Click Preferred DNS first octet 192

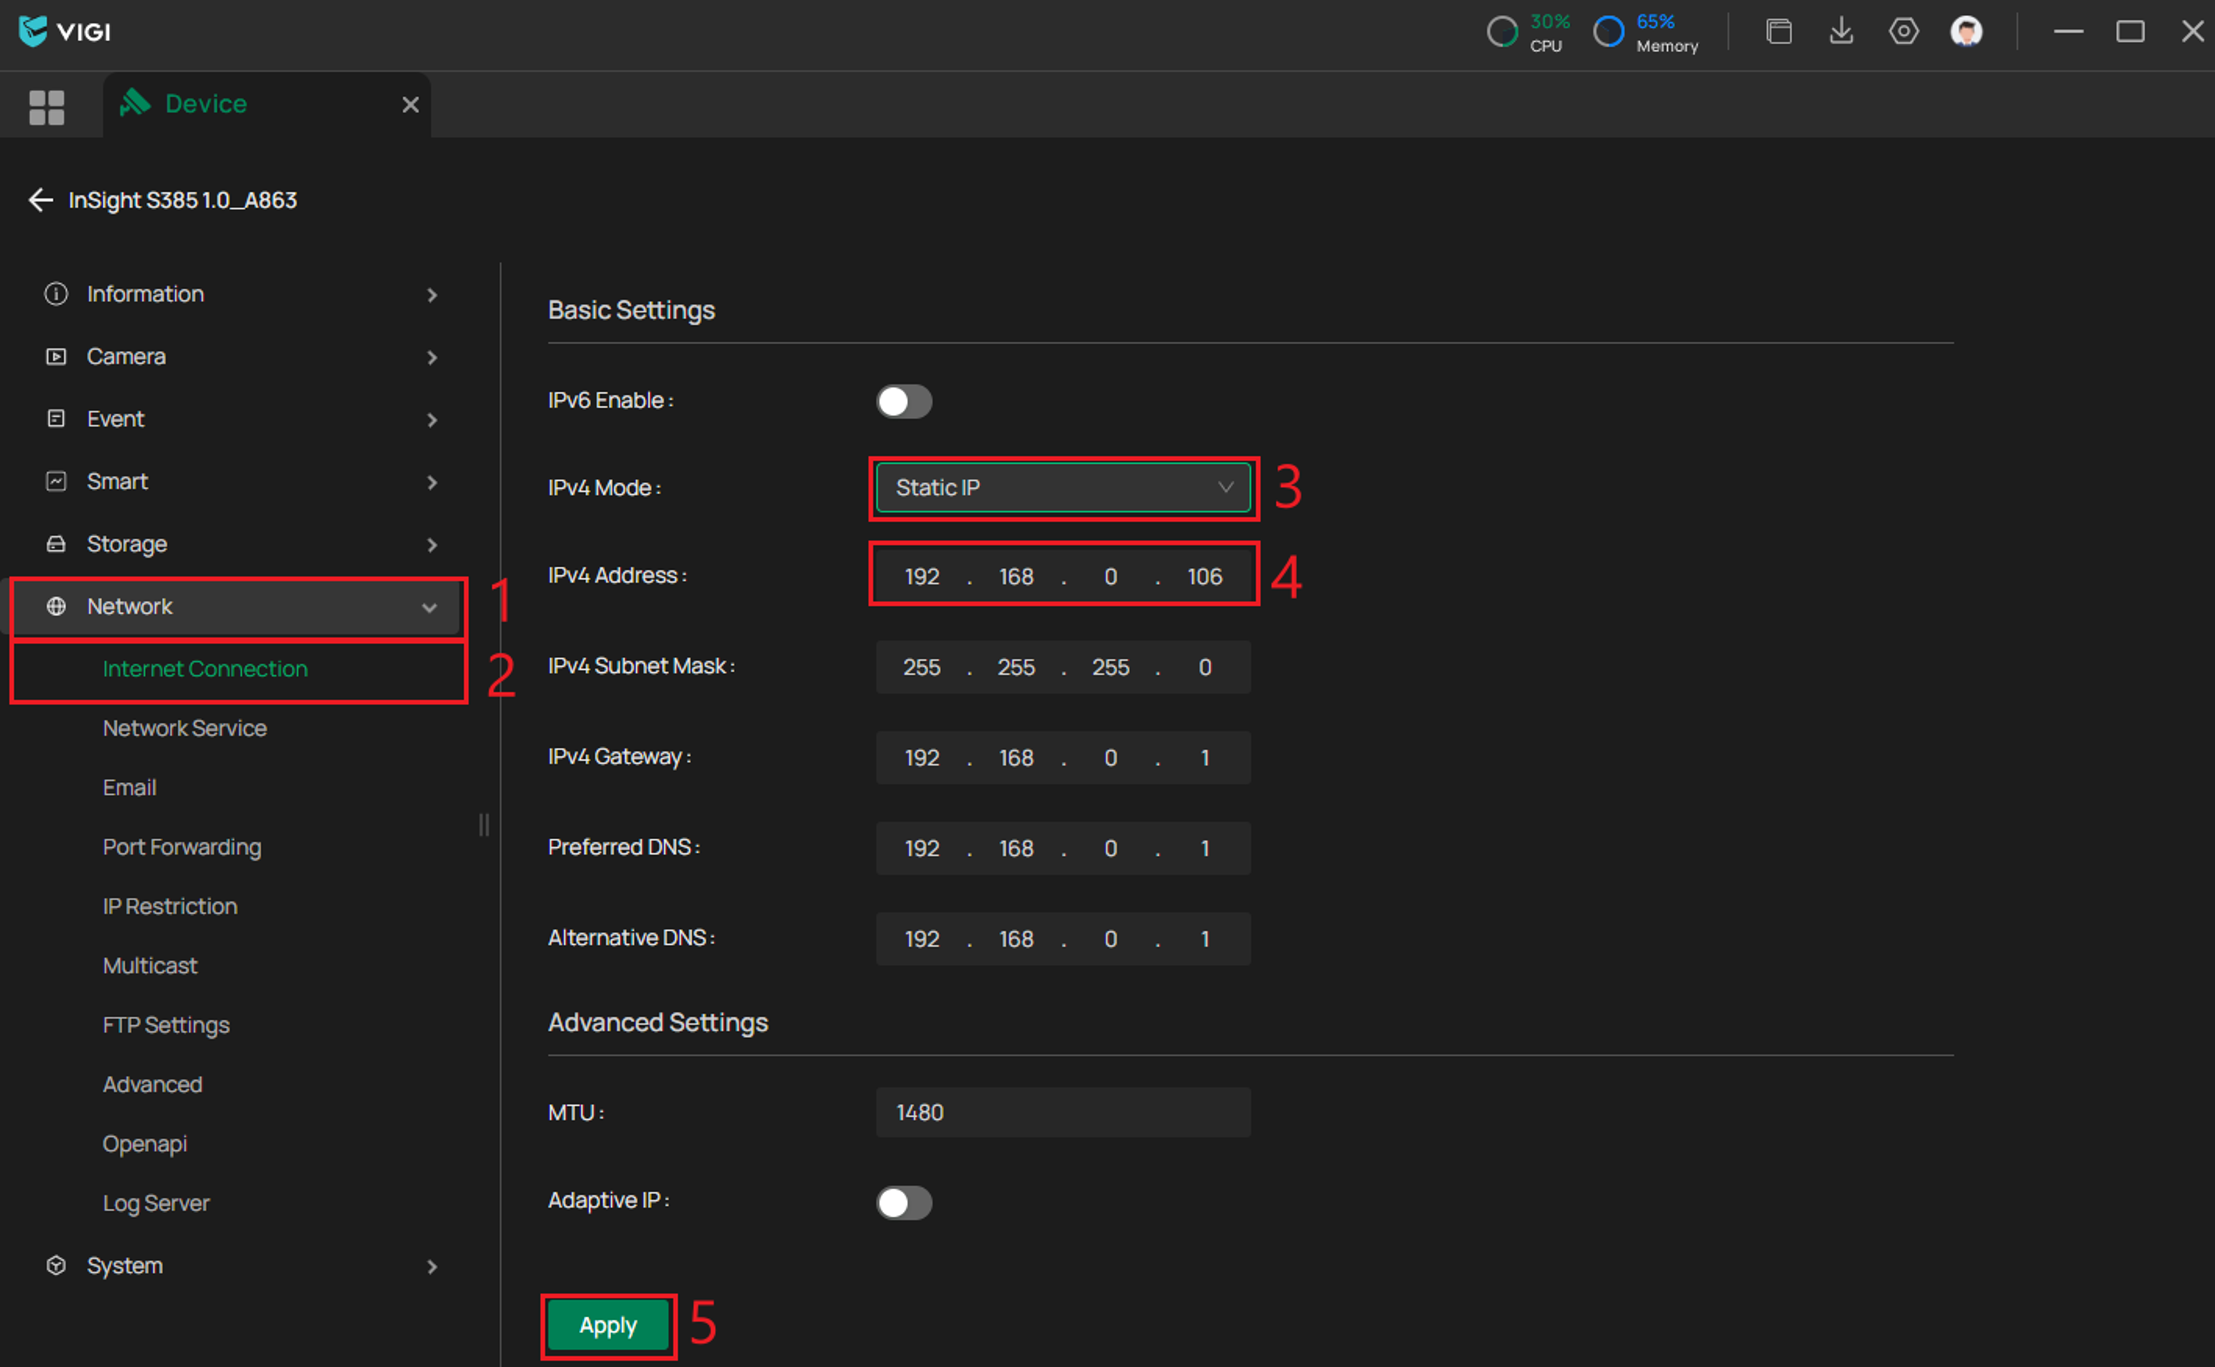coord(921,848)
